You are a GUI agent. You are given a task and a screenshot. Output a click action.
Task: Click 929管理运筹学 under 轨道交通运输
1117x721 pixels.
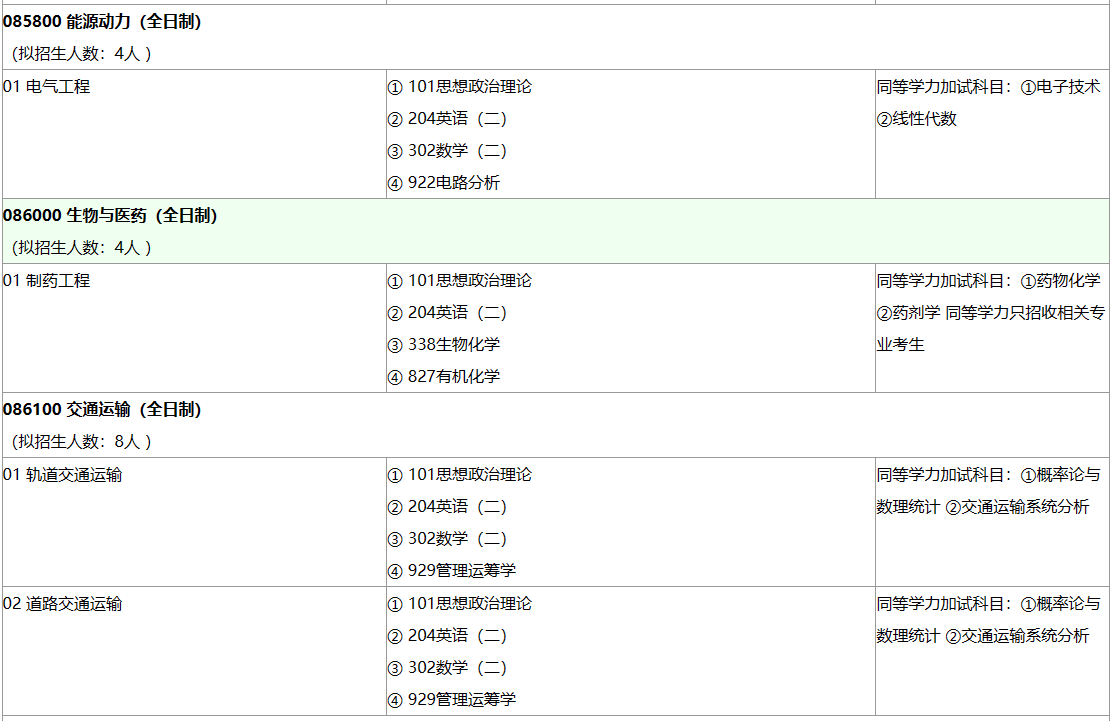coord(461,571)
